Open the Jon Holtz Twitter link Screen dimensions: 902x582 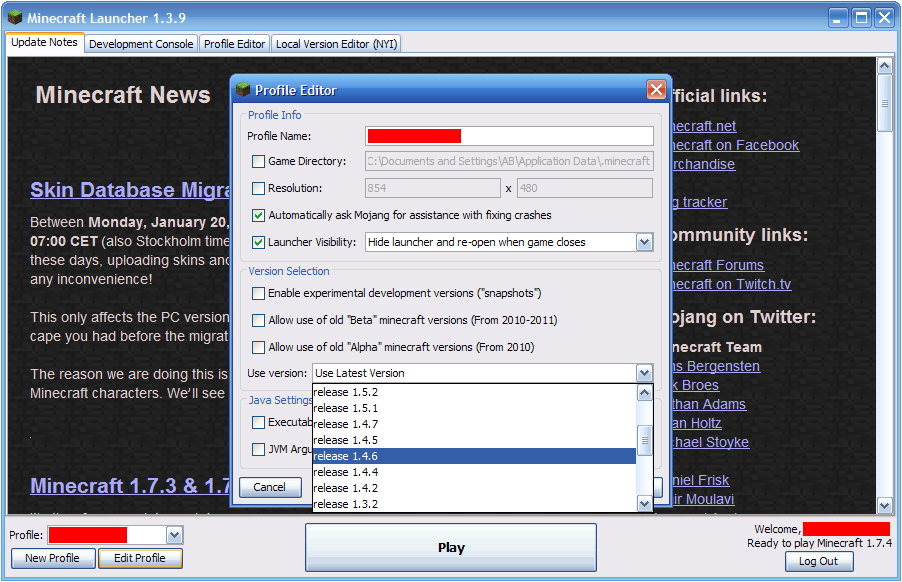pos(696,424)
